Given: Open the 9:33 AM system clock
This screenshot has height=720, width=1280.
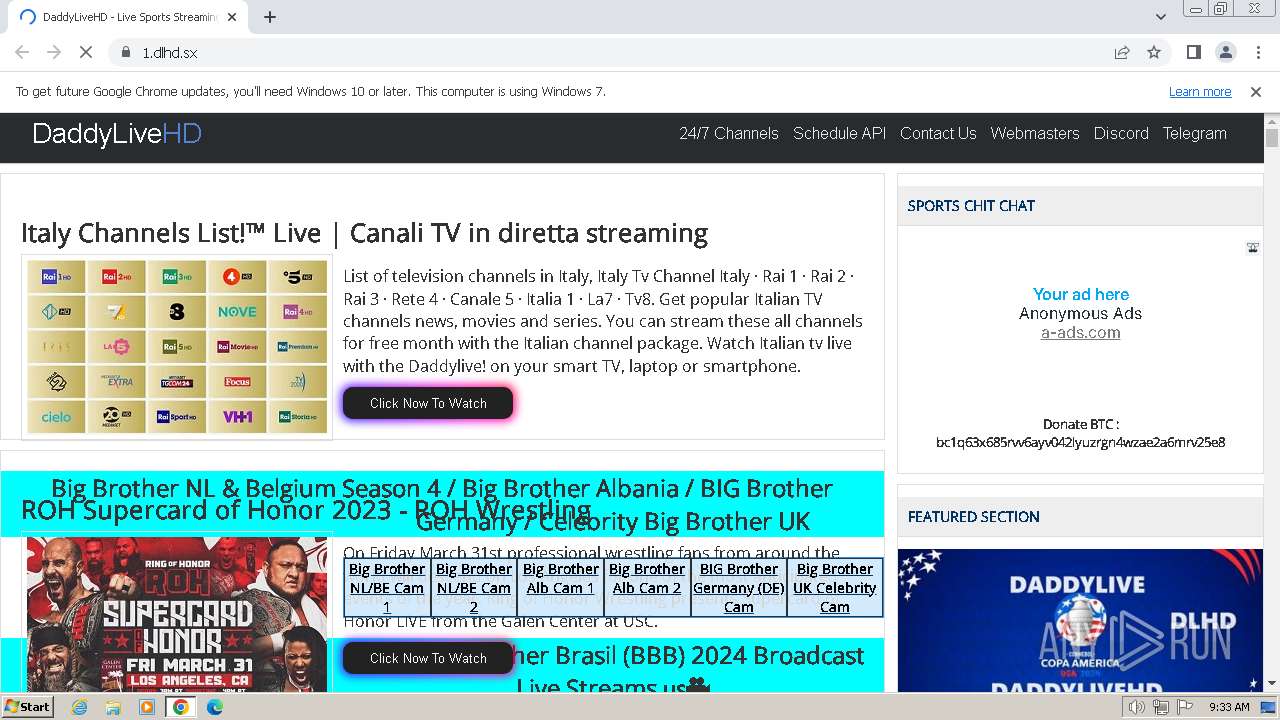Looking at the screenshot, I should coord(1229,707).
